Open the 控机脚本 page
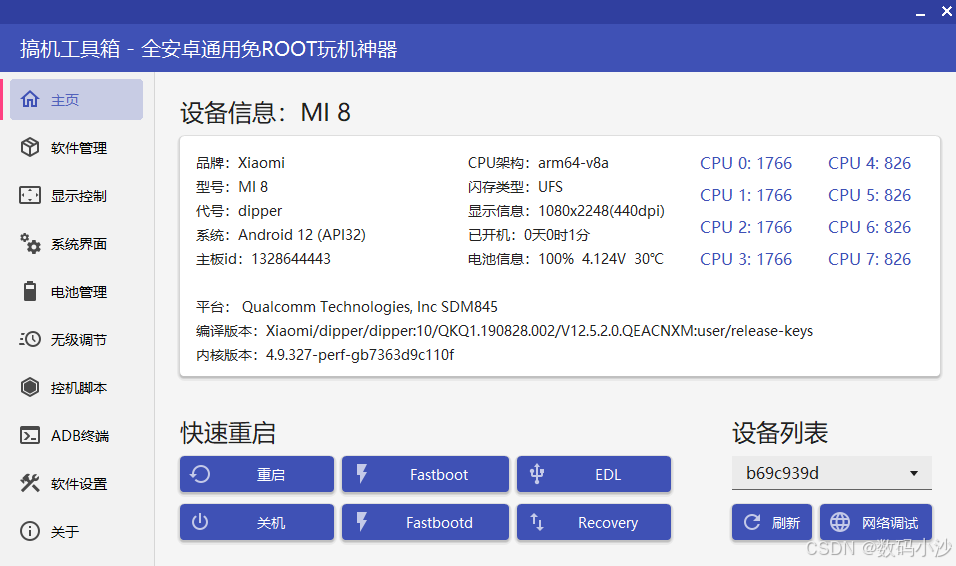The height and width of the screenshot is (566, 956). [76, 388]
